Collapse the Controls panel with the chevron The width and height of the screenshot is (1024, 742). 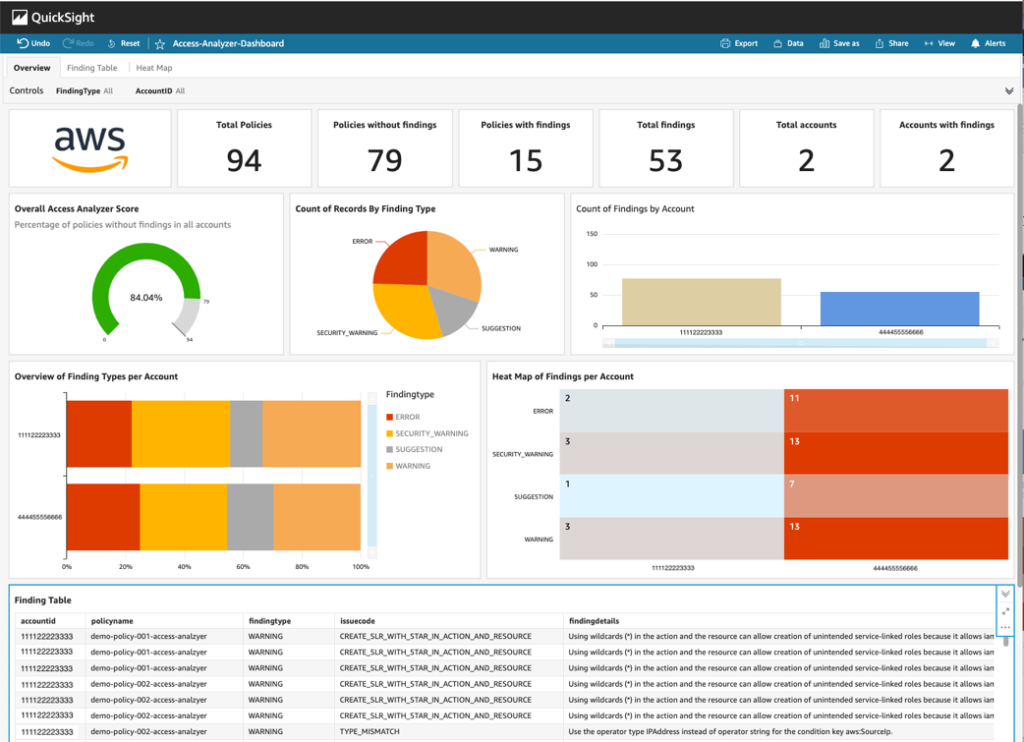[x=1009, y=89]
